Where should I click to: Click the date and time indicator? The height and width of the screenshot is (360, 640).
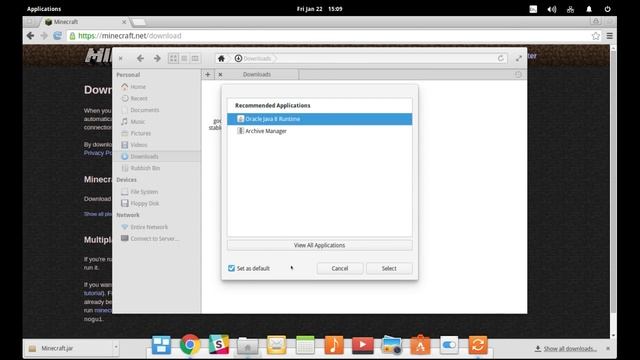tap(319, 9)
